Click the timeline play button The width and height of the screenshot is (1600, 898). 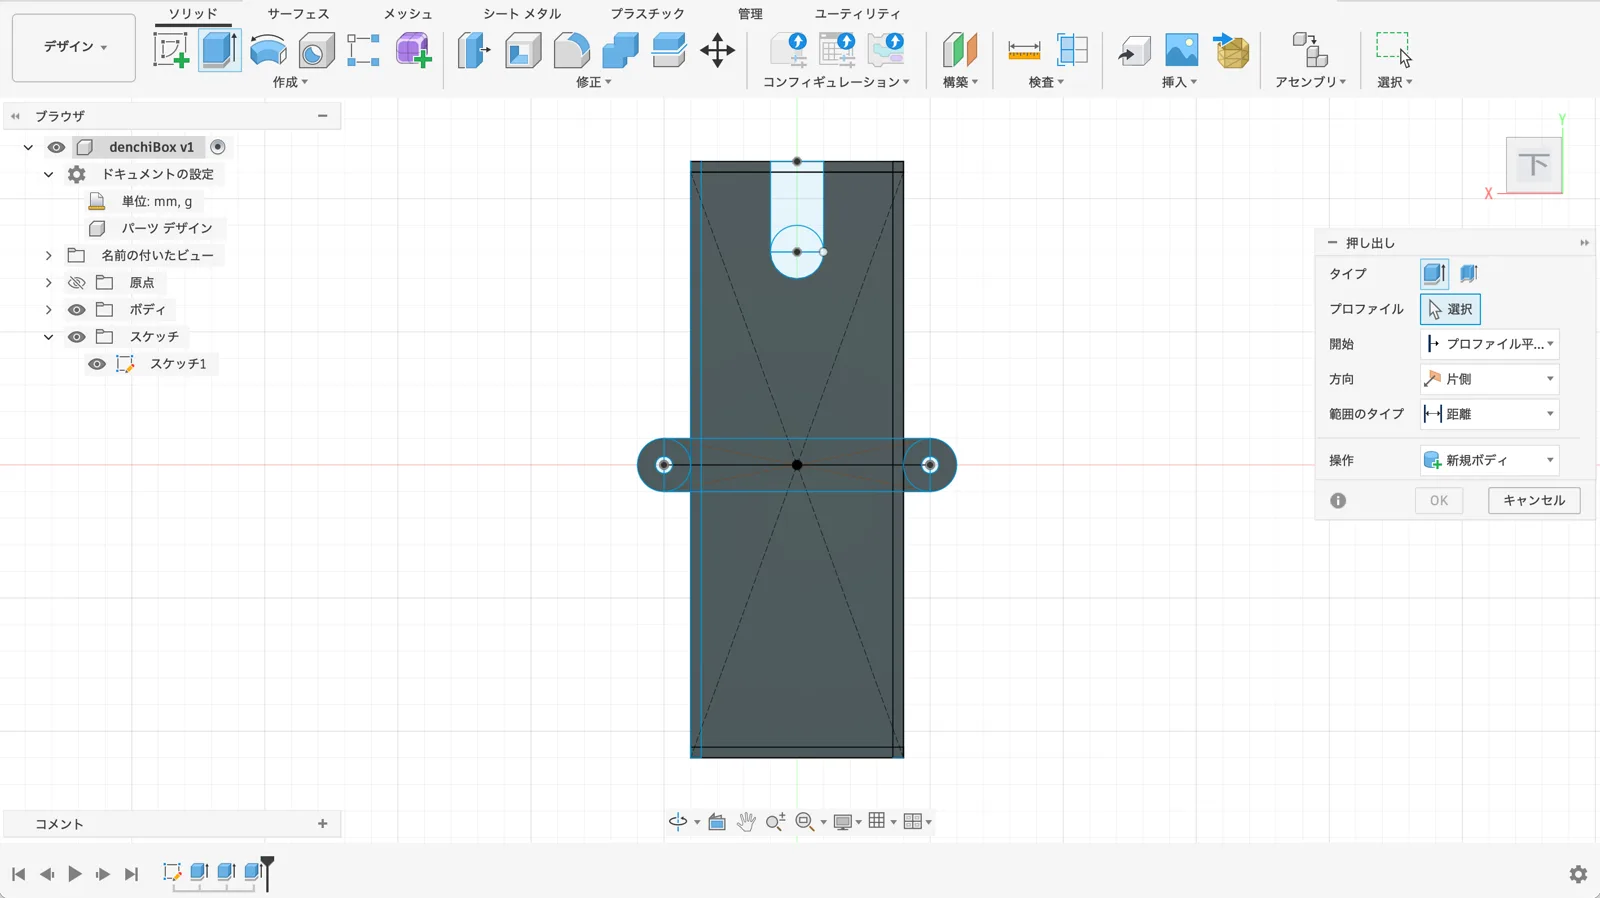point(75,874)
